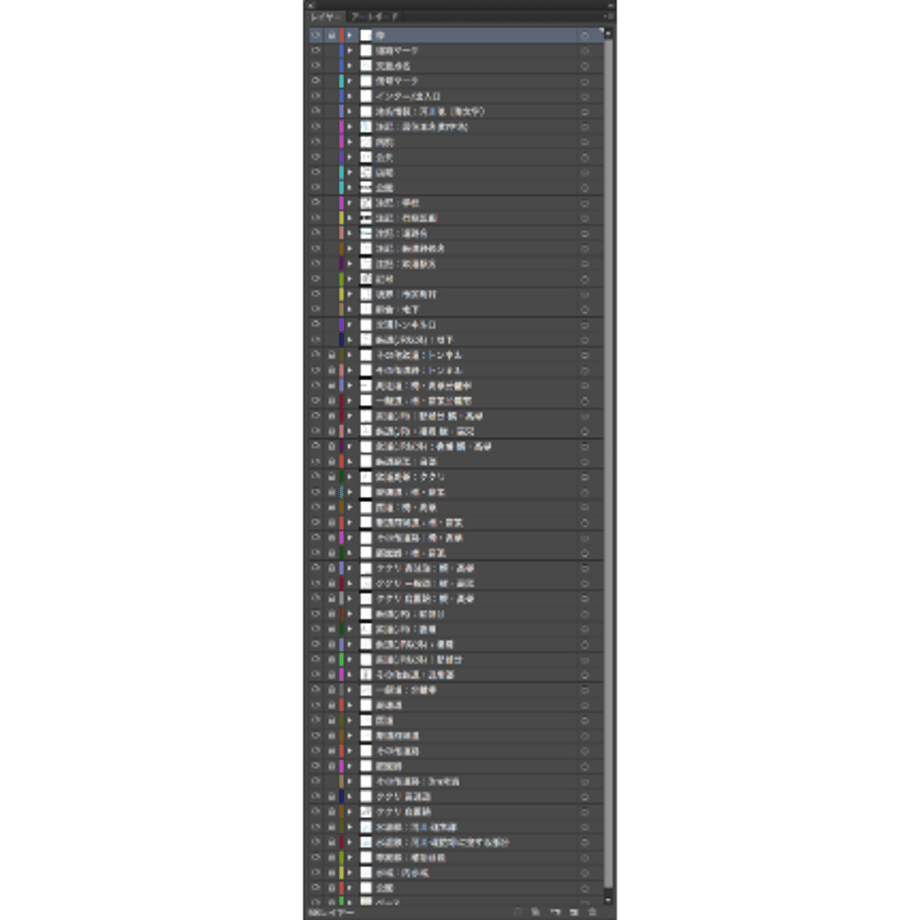Click the target circle of the インター出入口 layer
The image size is (920, 920).
pos(584,96)
